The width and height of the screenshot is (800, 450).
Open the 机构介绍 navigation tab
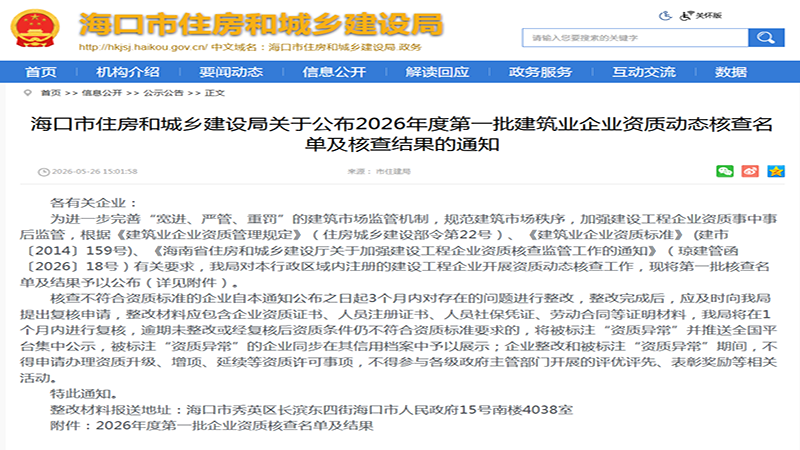pyautogui.click(x=128, y=72)
